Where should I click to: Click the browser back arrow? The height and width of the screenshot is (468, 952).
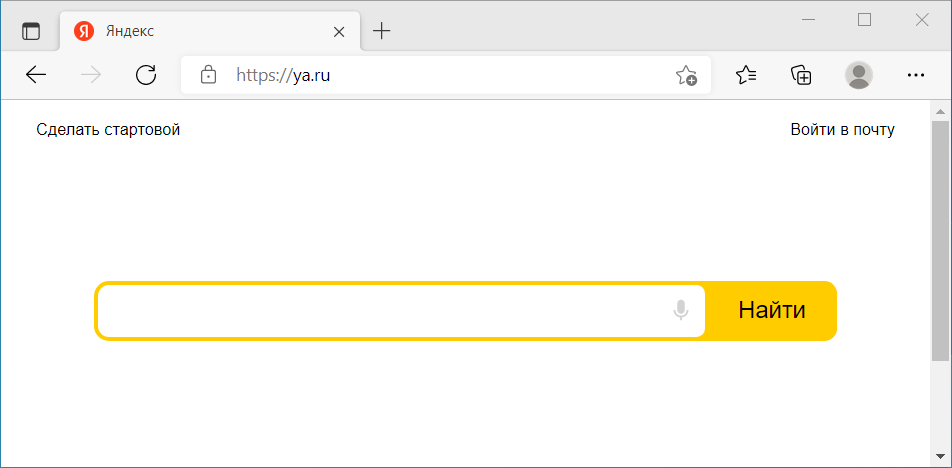(x=36, y=75)
